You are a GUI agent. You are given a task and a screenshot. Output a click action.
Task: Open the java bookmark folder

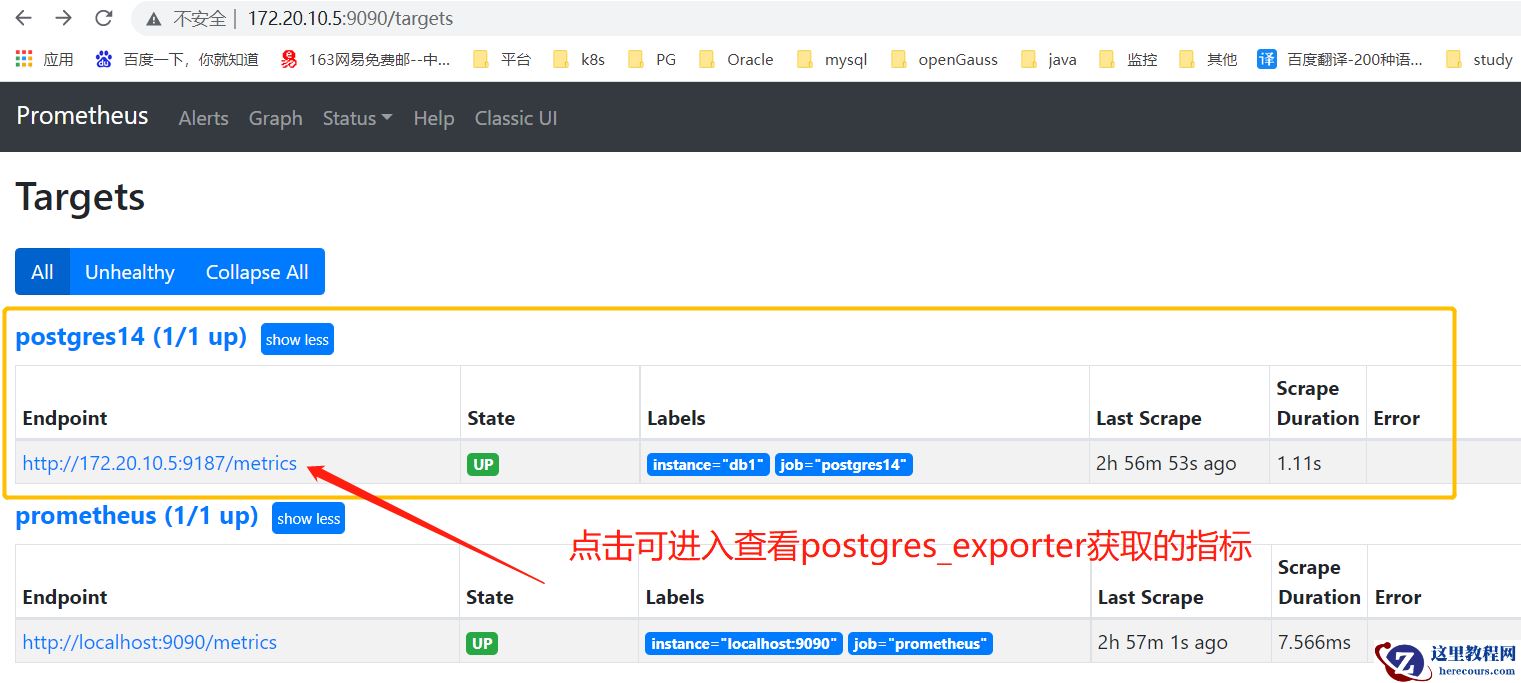pyautogui.click(x=1049, y=59)
